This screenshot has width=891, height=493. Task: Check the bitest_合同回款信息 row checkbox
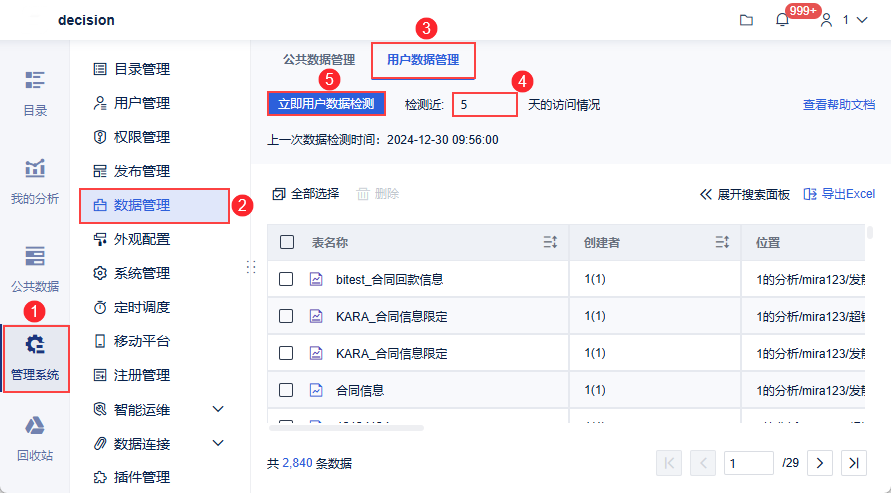coord(287,279)
